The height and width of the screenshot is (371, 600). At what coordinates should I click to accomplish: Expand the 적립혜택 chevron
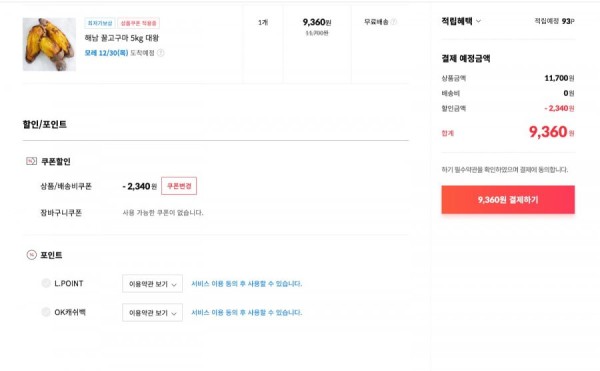click(478, 21)
